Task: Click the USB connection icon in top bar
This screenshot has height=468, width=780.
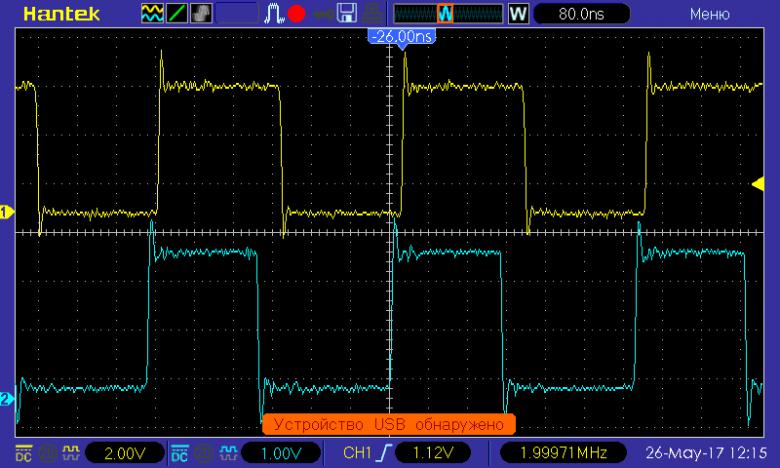Action: (322, 14)
